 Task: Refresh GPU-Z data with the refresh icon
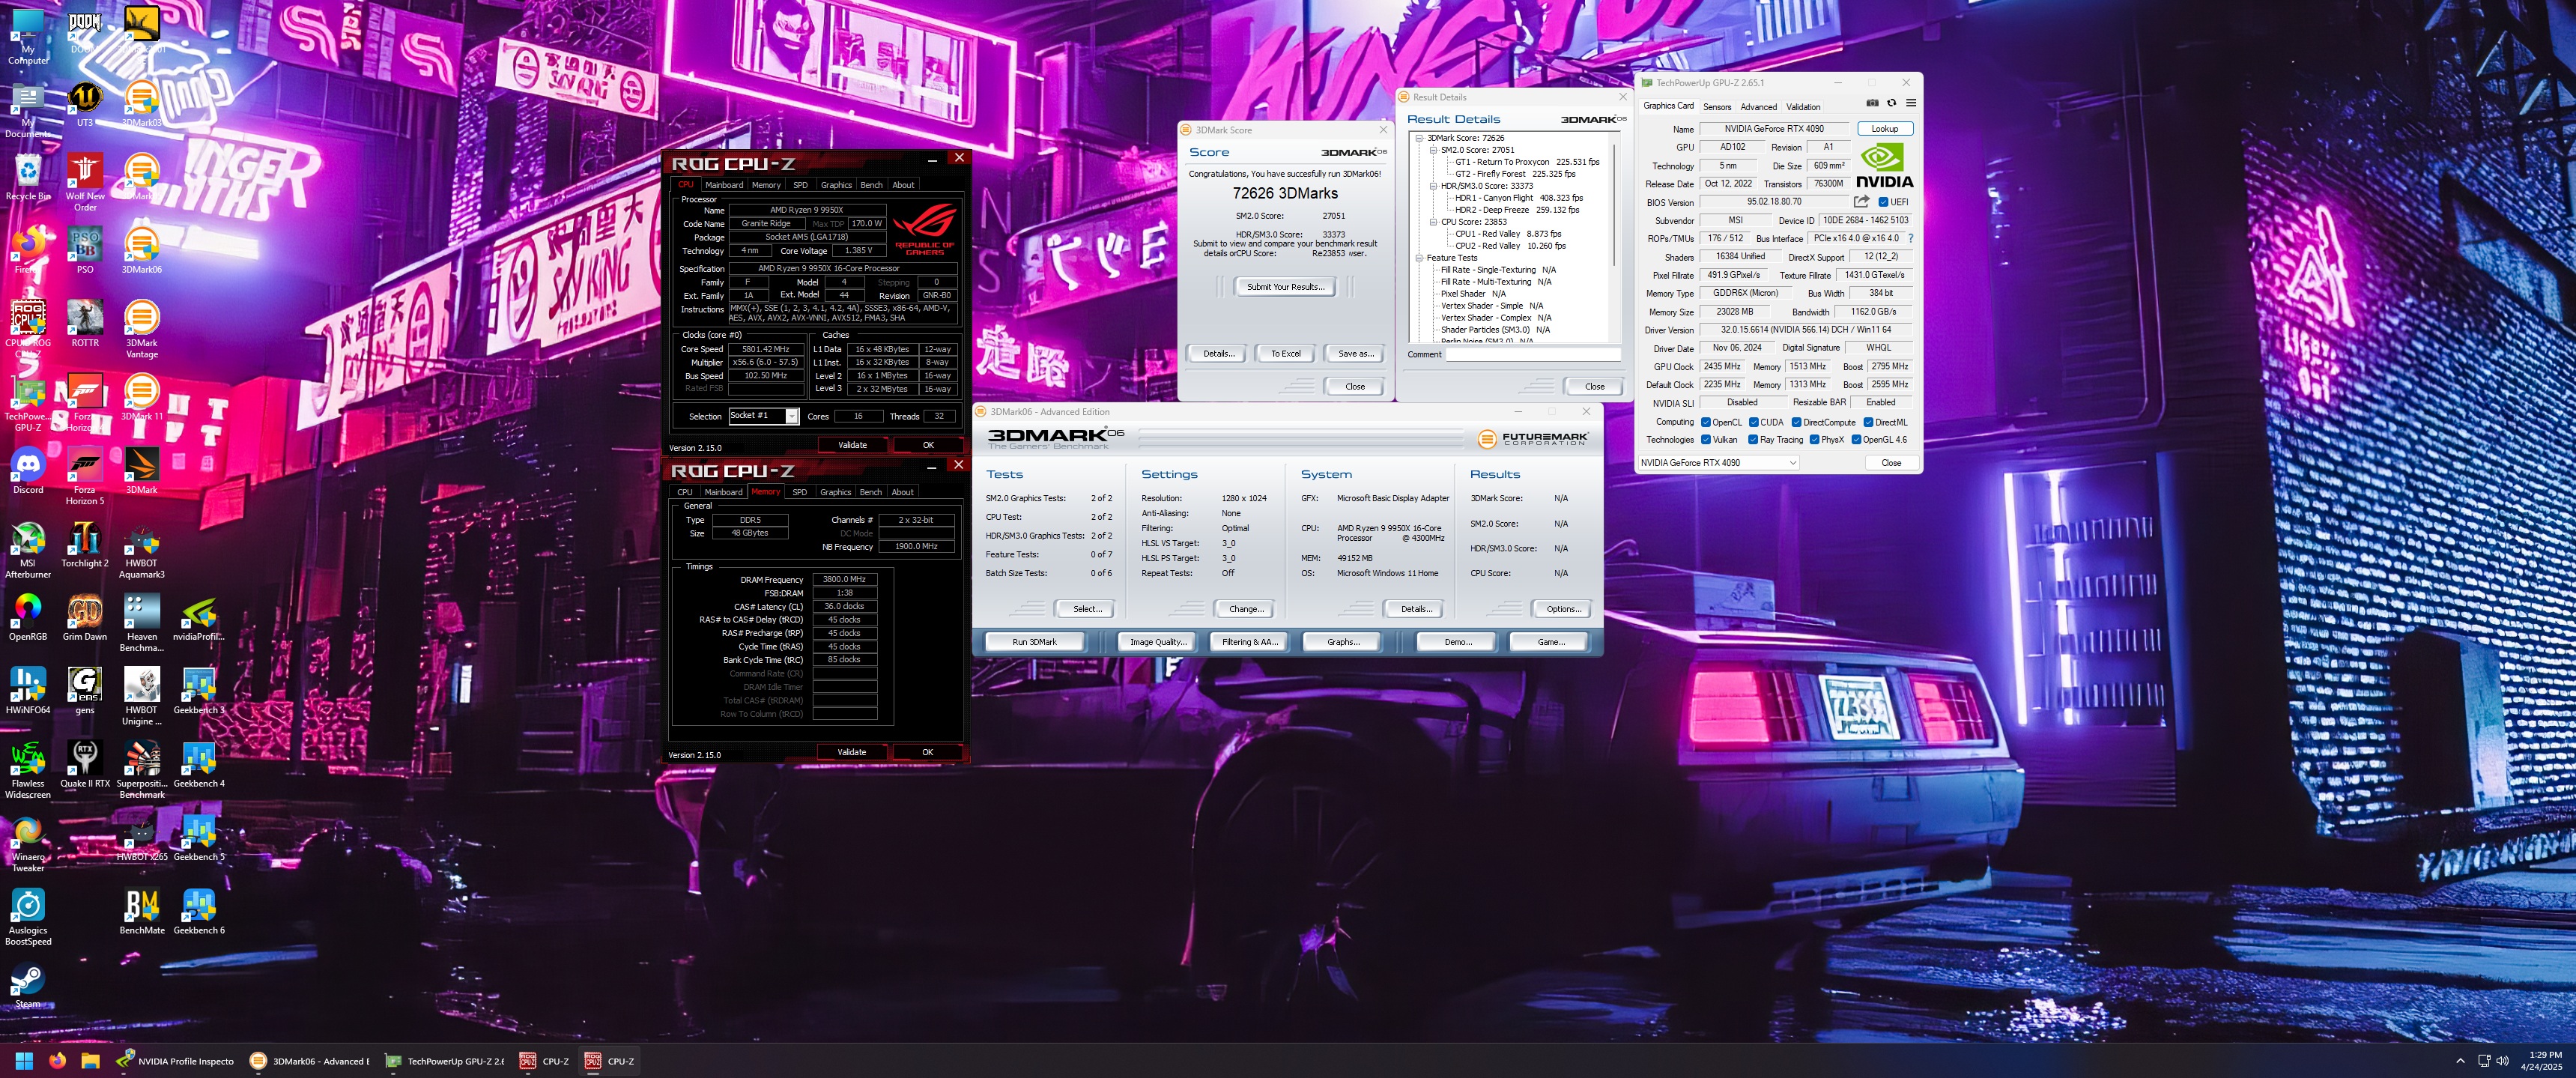coord(1891,103)
